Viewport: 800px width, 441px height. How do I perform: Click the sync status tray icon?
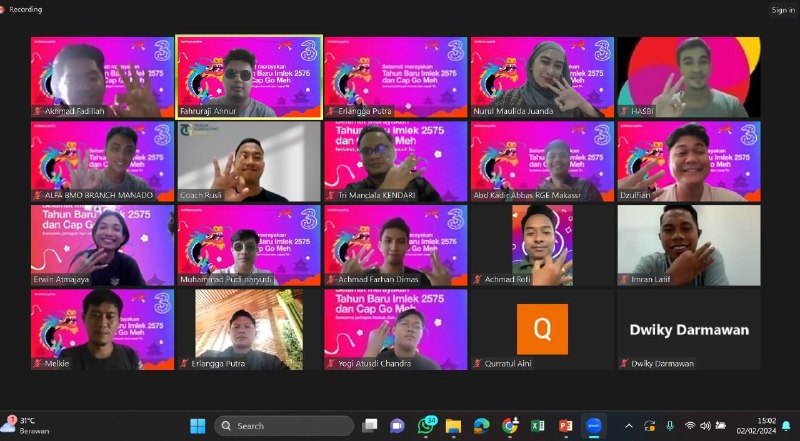point(649,426)
